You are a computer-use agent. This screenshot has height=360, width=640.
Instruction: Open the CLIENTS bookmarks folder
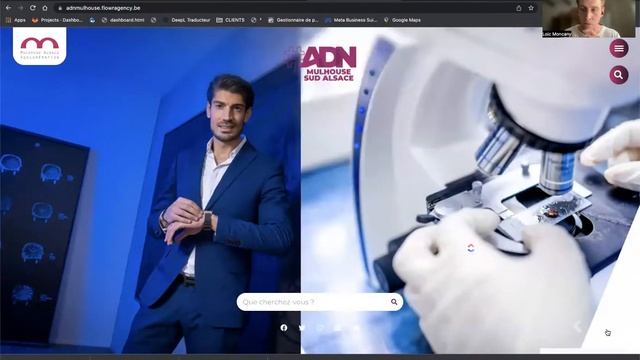pyautogui.click(x=230, y=20)
